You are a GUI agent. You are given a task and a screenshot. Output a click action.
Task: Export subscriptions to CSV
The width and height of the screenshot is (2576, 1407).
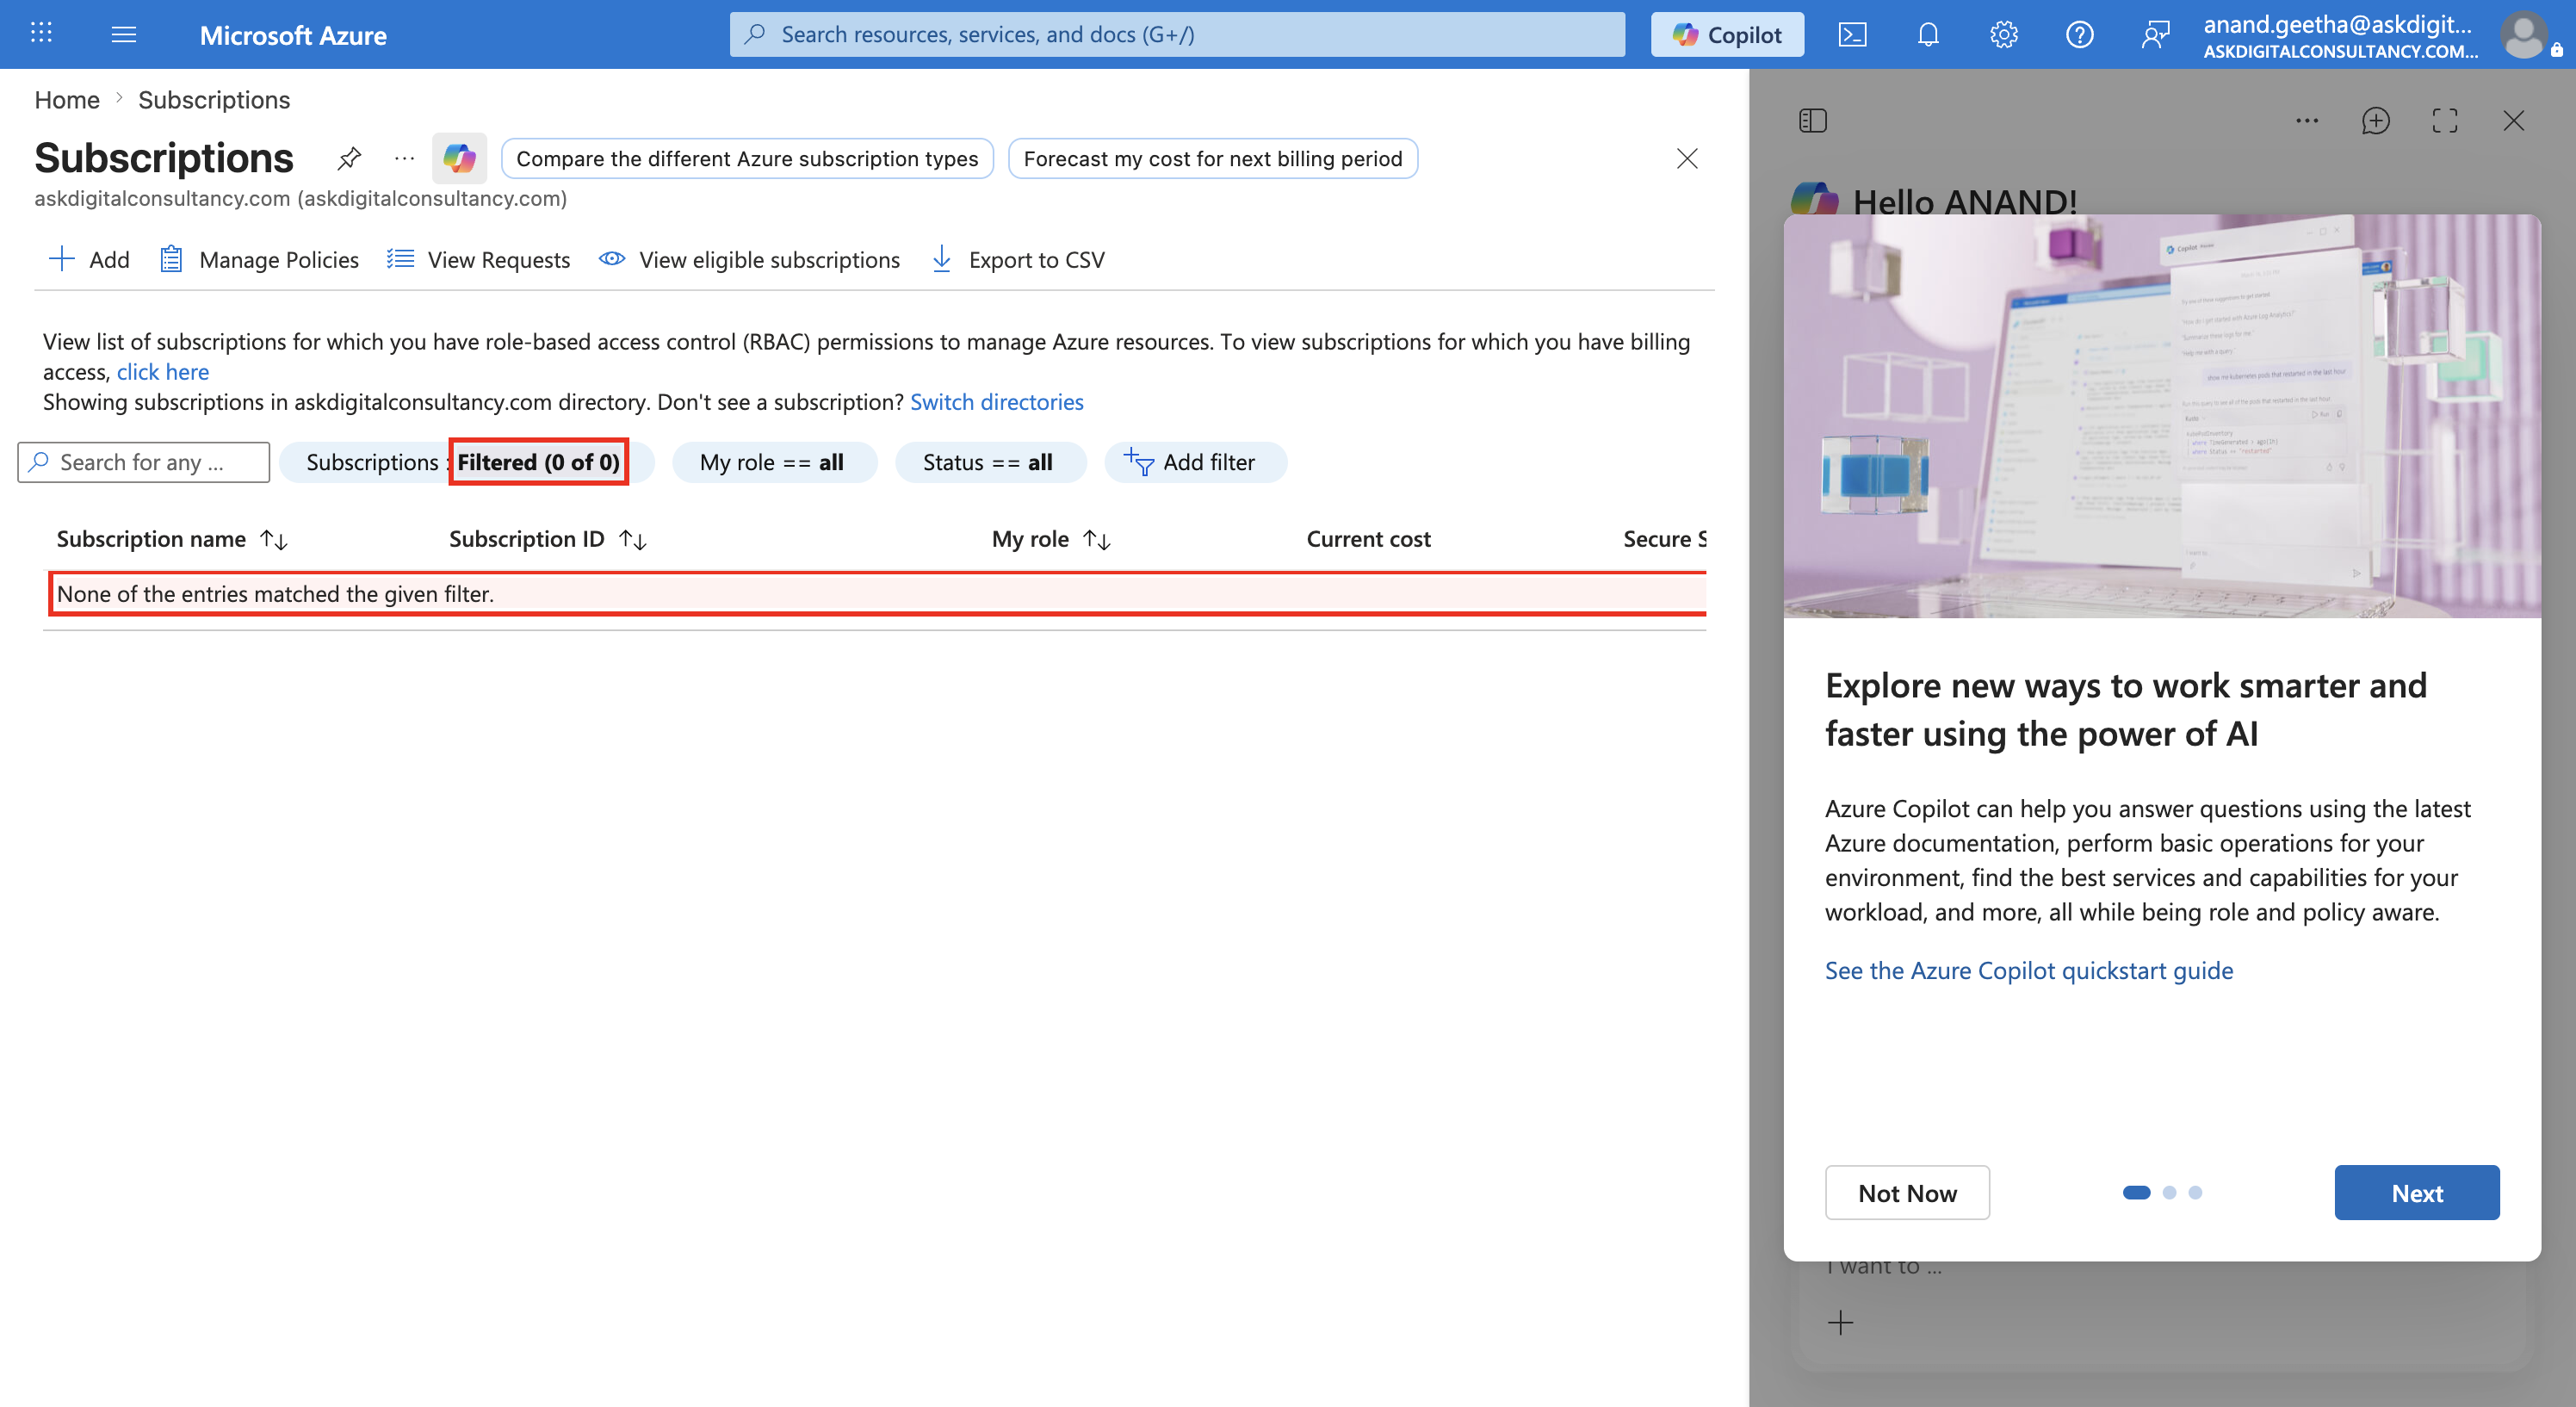(1018, 260)
